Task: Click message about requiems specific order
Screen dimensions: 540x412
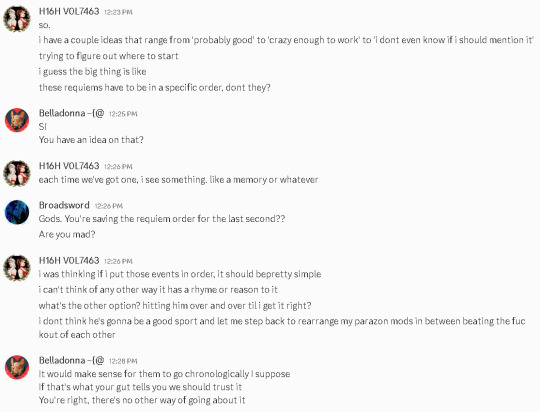Action: tap(155, 87)
